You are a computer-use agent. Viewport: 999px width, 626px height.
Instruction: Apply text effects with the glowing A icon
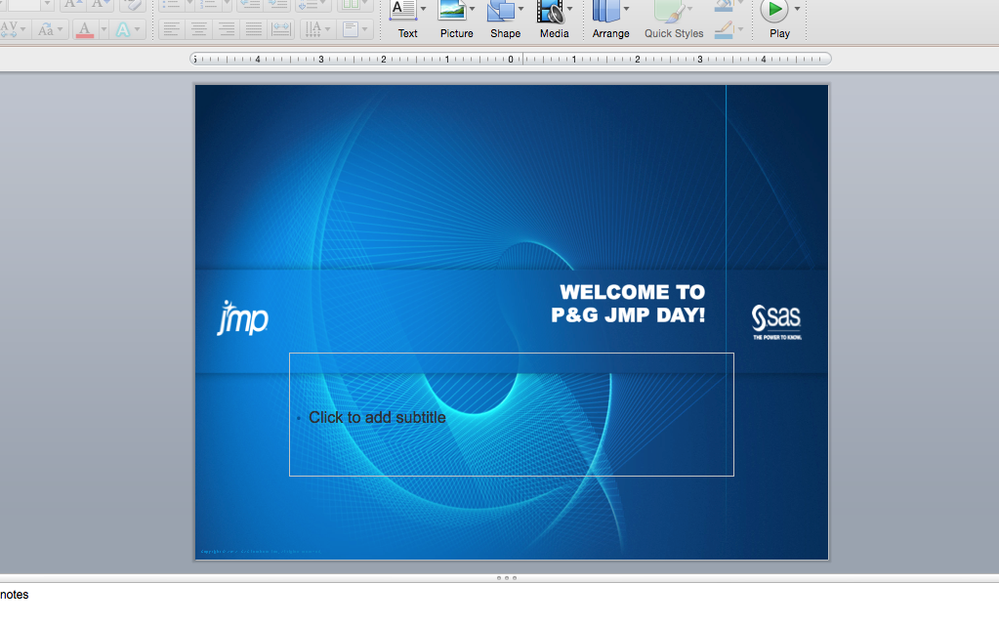[122, 29]
